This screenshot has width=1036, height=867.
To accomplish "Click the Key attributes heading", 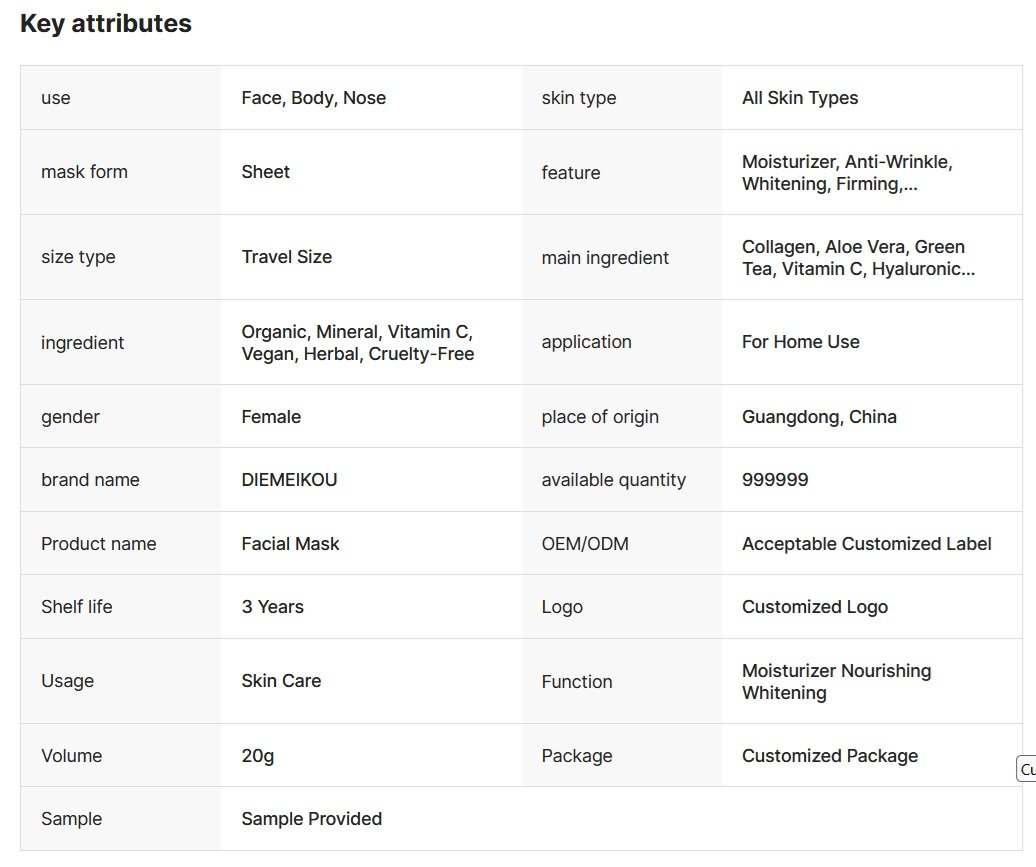I will [x=106, y=24].
